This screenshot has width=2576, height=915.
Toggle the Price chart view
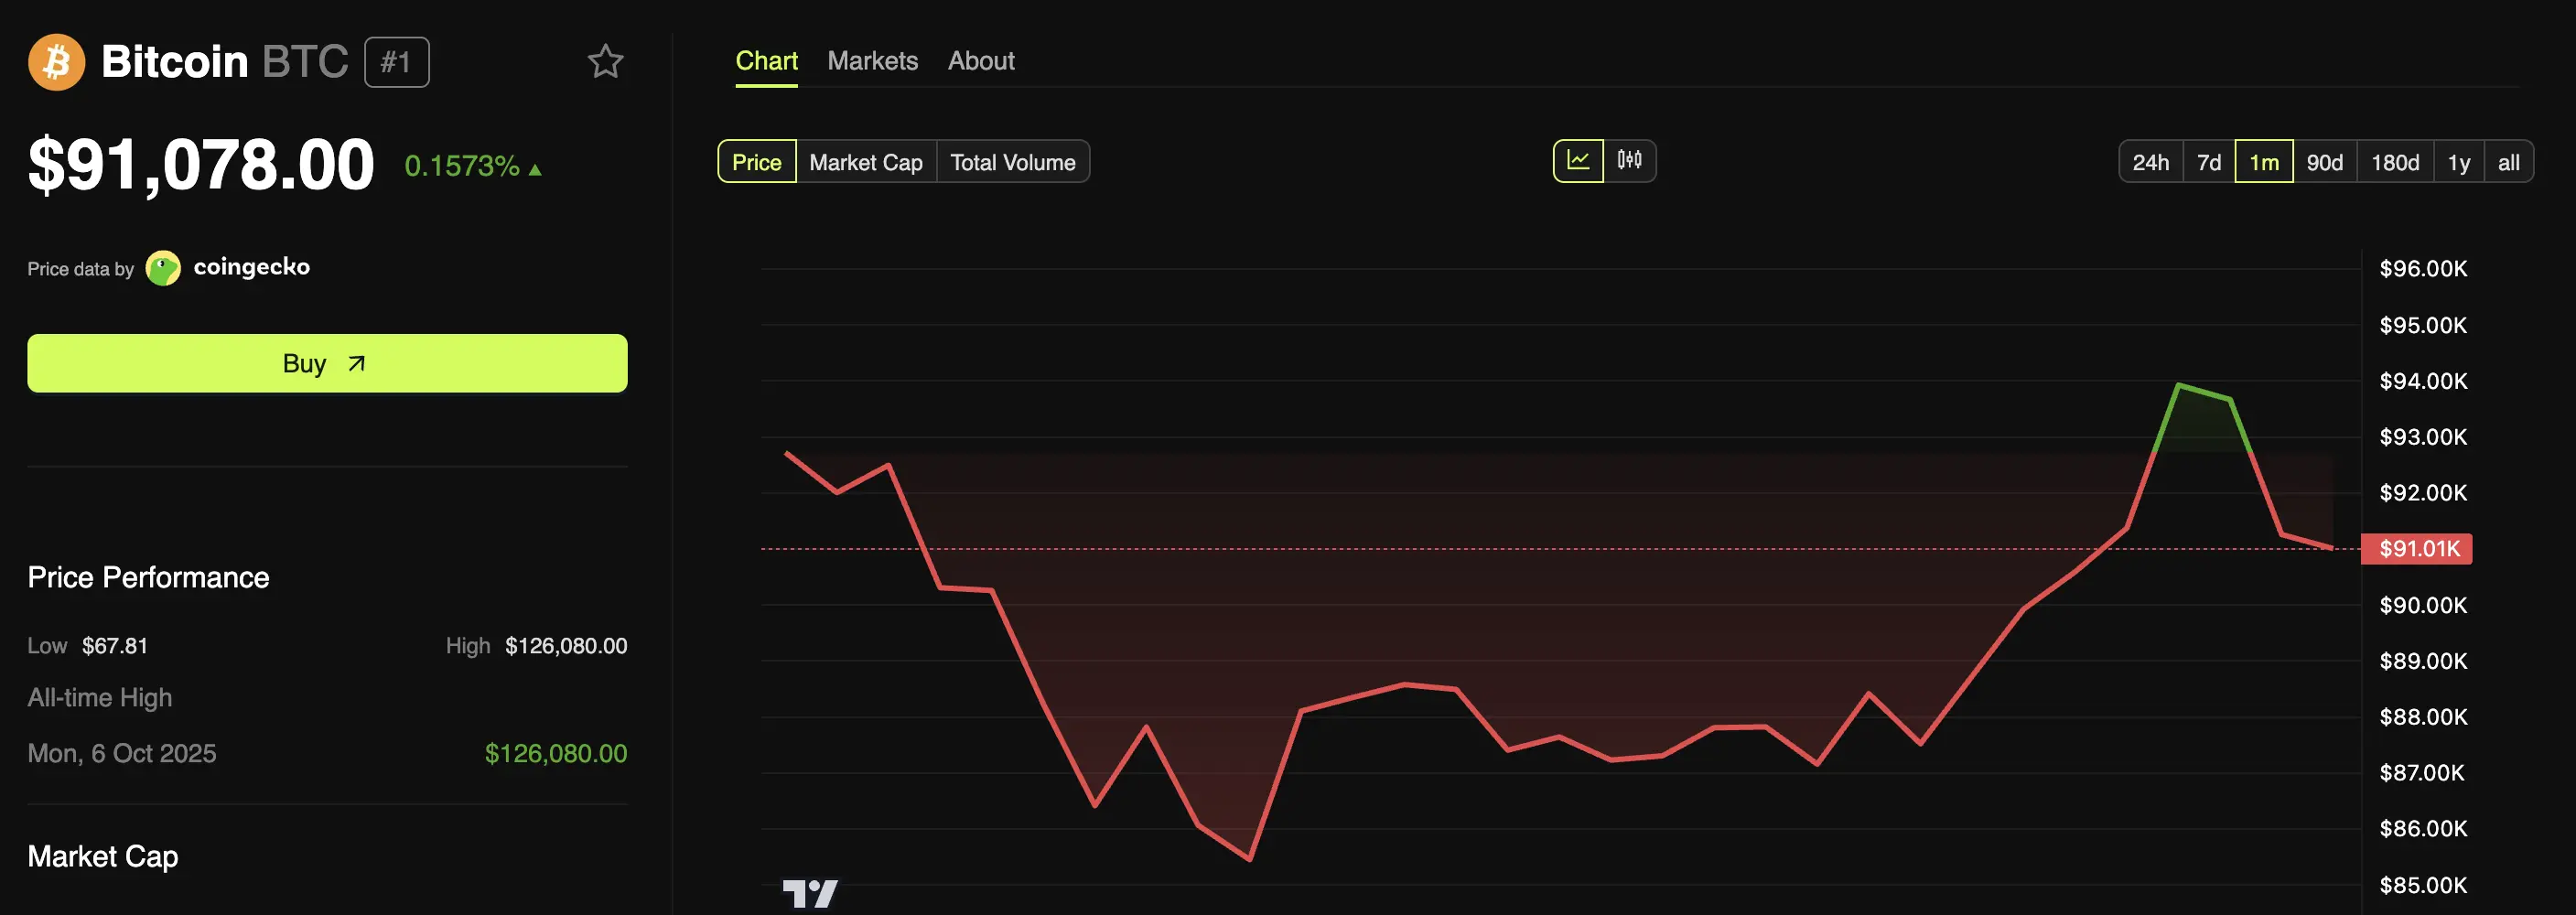(756, 161)
